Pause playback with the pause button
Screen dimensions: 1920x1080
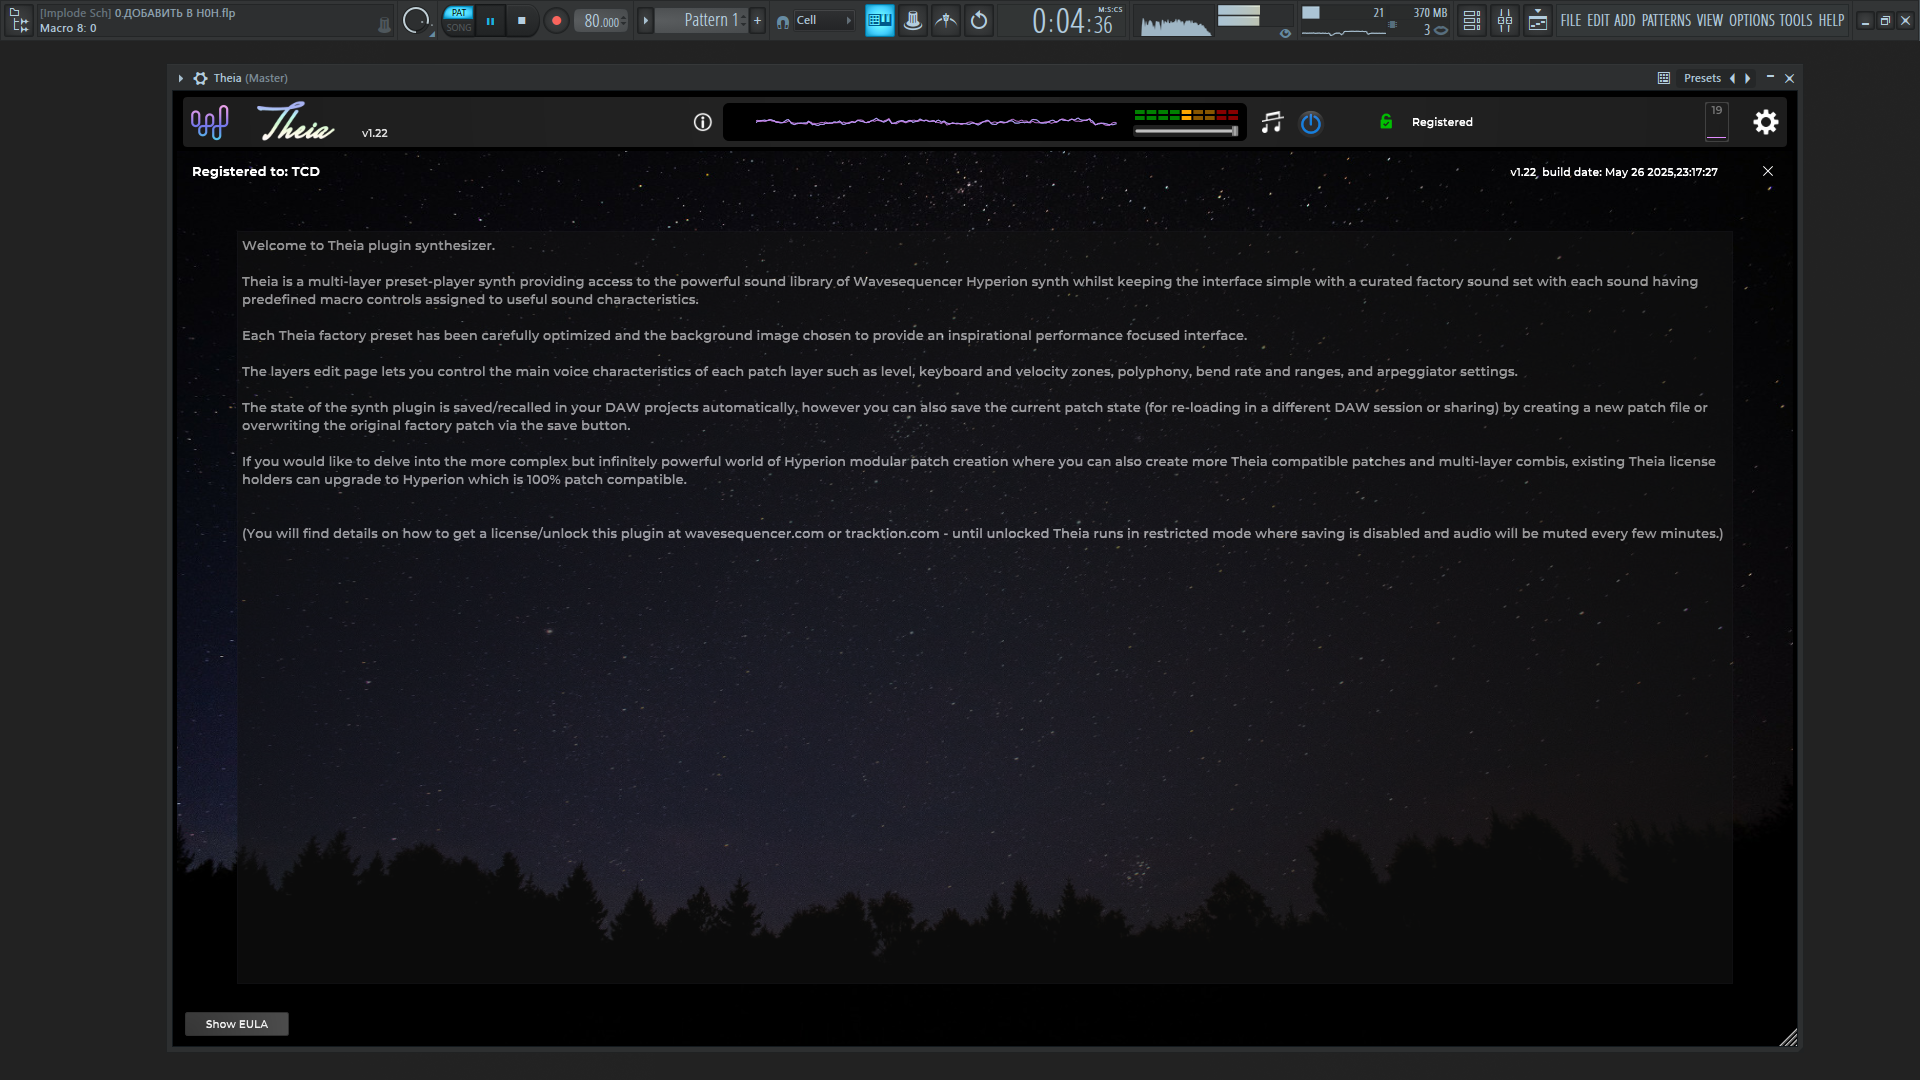pyautogui.click(x=490, y=20)
